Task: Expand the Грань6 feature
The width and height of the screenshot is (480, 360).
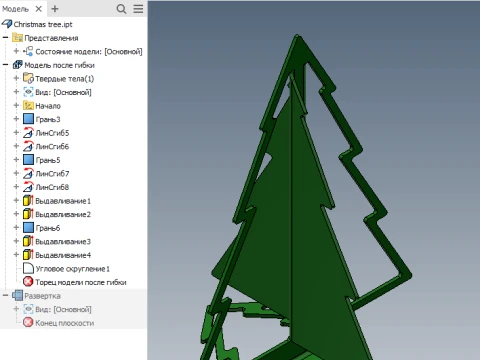Action: pos(16,228)
